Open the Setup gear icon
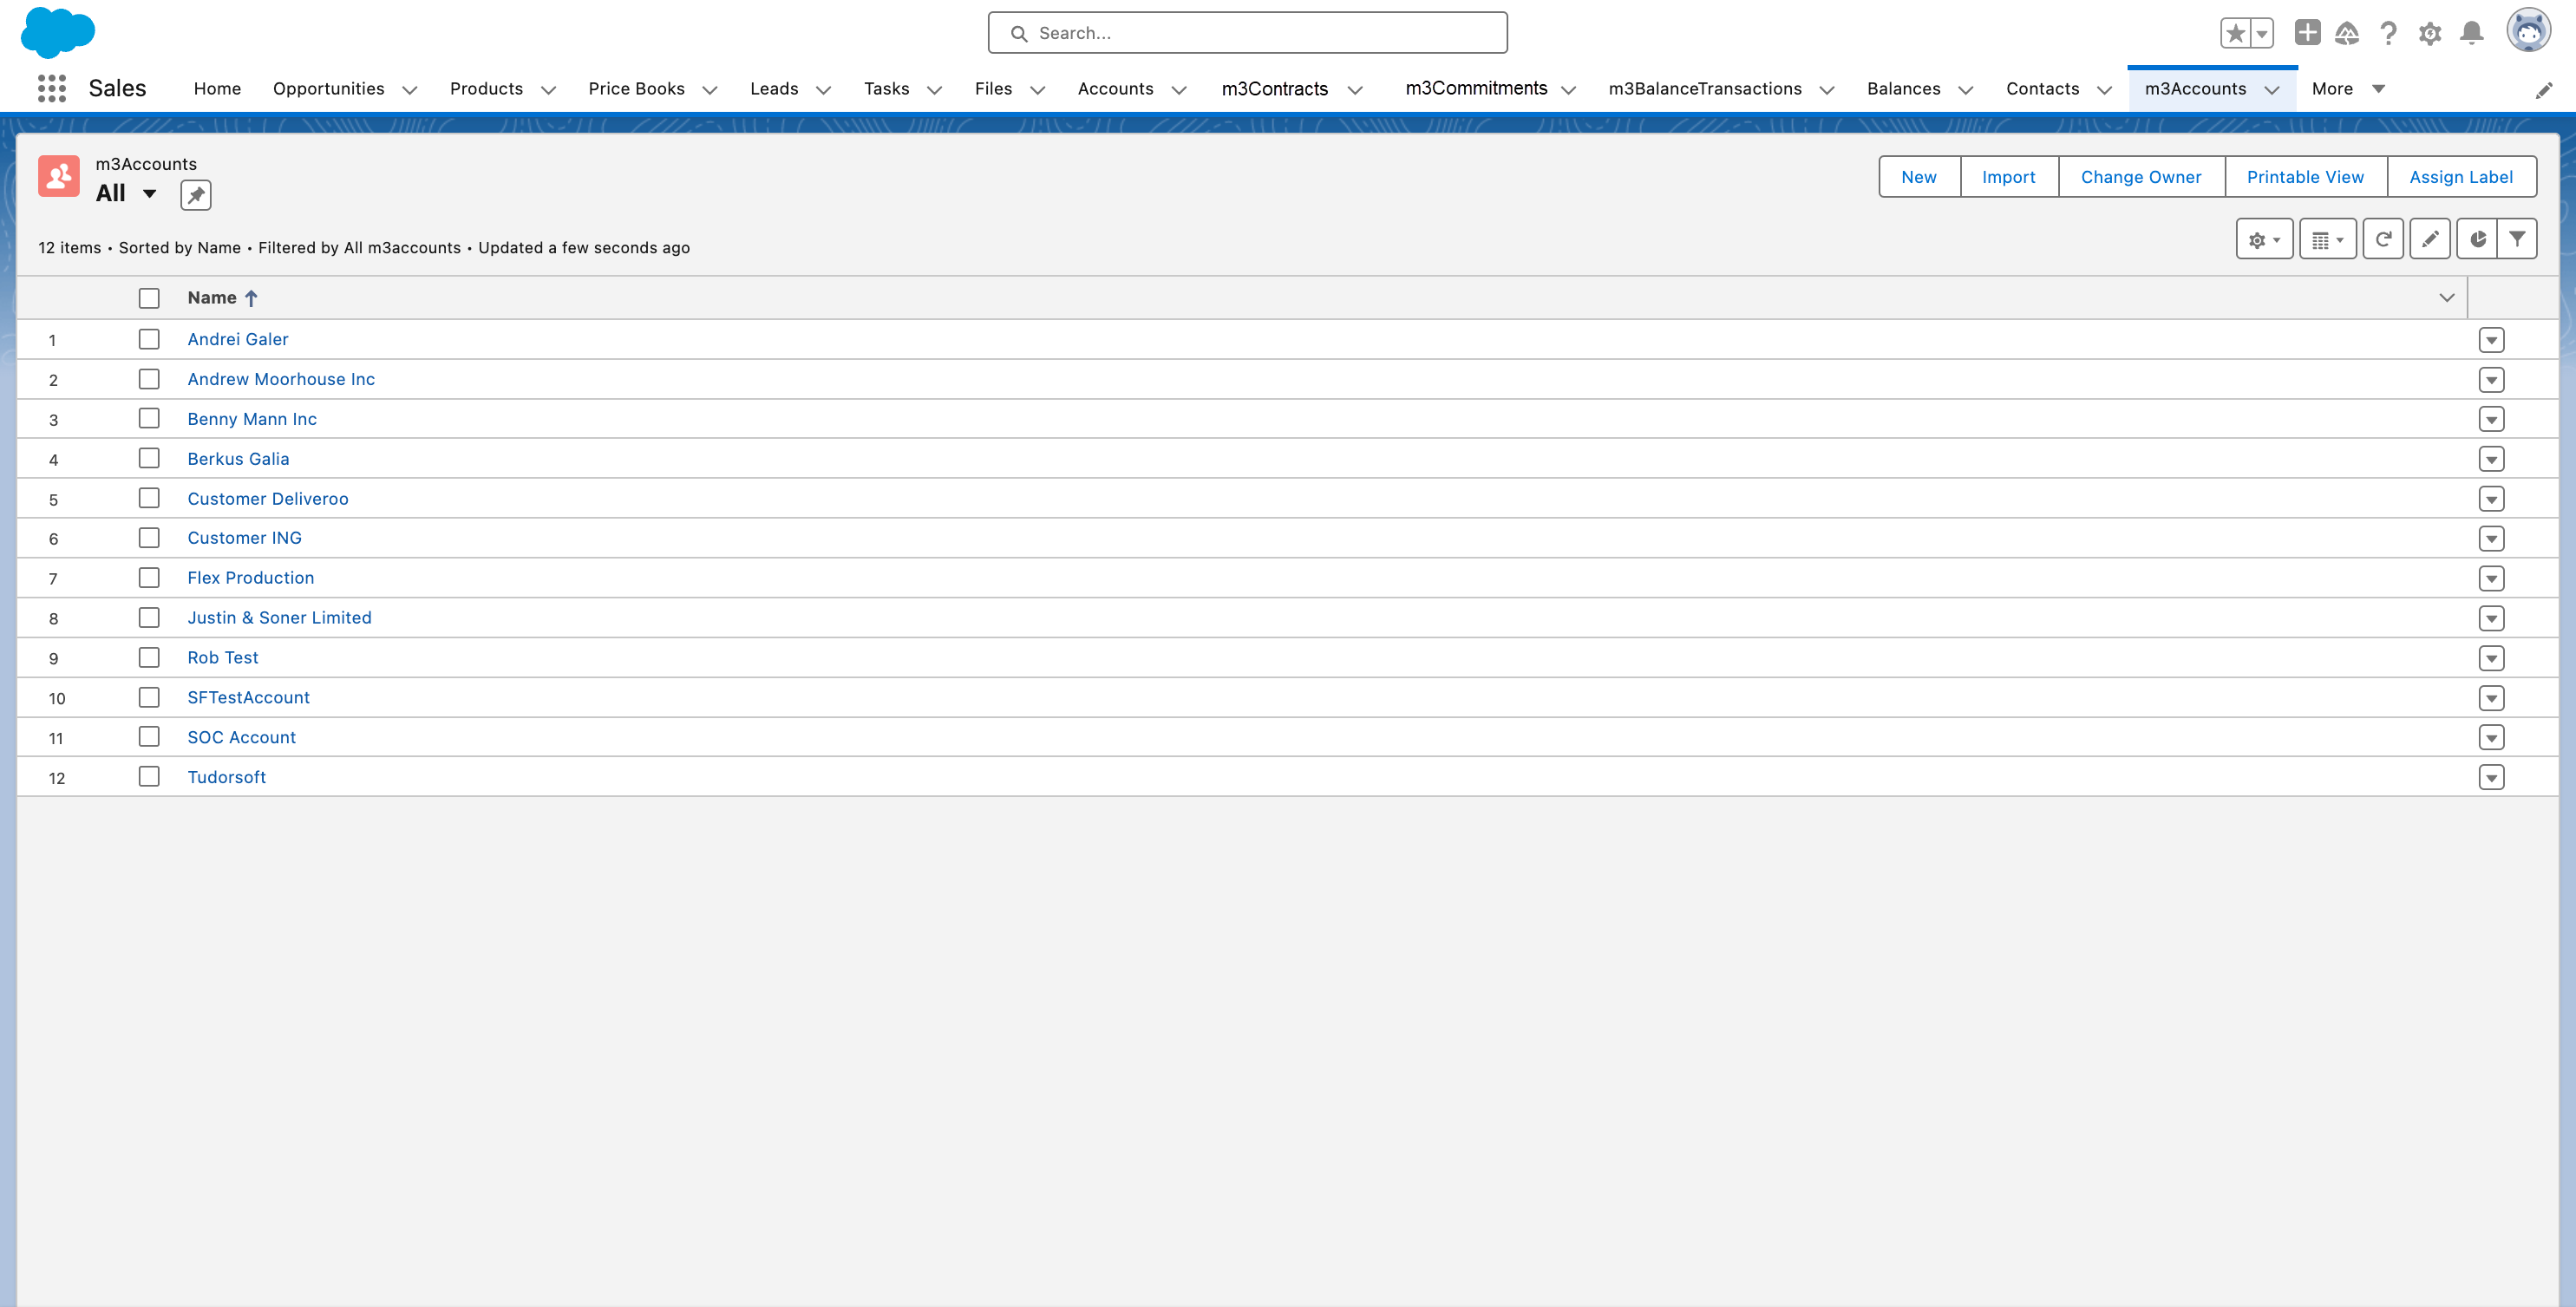This screenshot has height=1307, width=2576. (x=2430, y=33)
